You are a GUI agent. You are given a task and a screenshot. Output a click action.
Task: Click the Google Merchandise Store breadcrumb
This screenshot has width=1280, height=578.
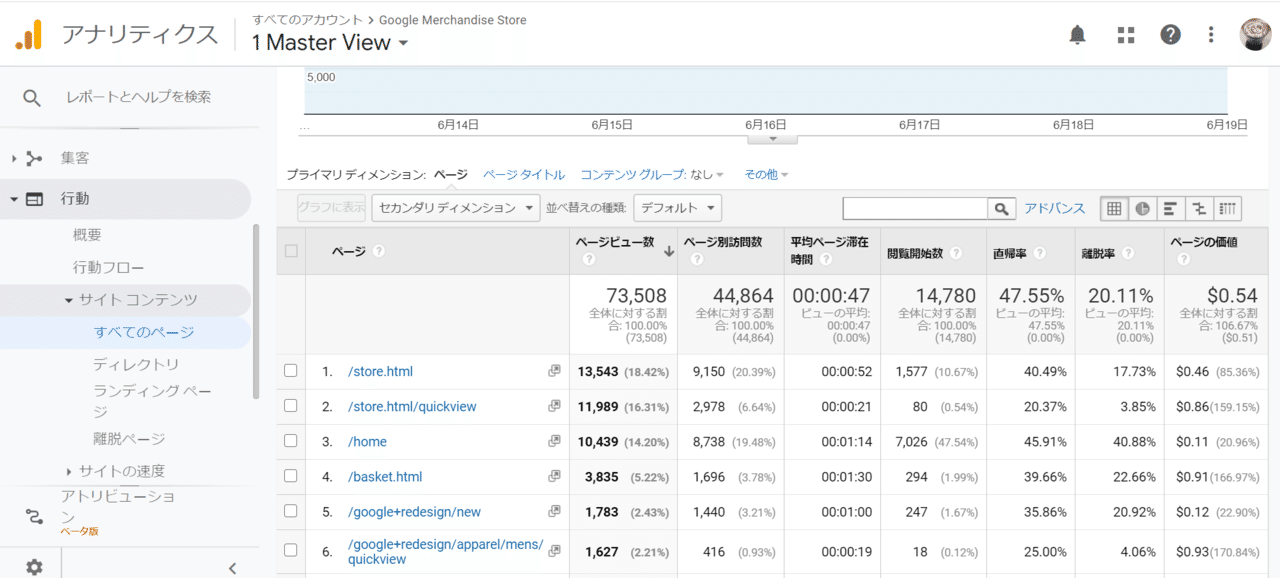click(453, 20)
